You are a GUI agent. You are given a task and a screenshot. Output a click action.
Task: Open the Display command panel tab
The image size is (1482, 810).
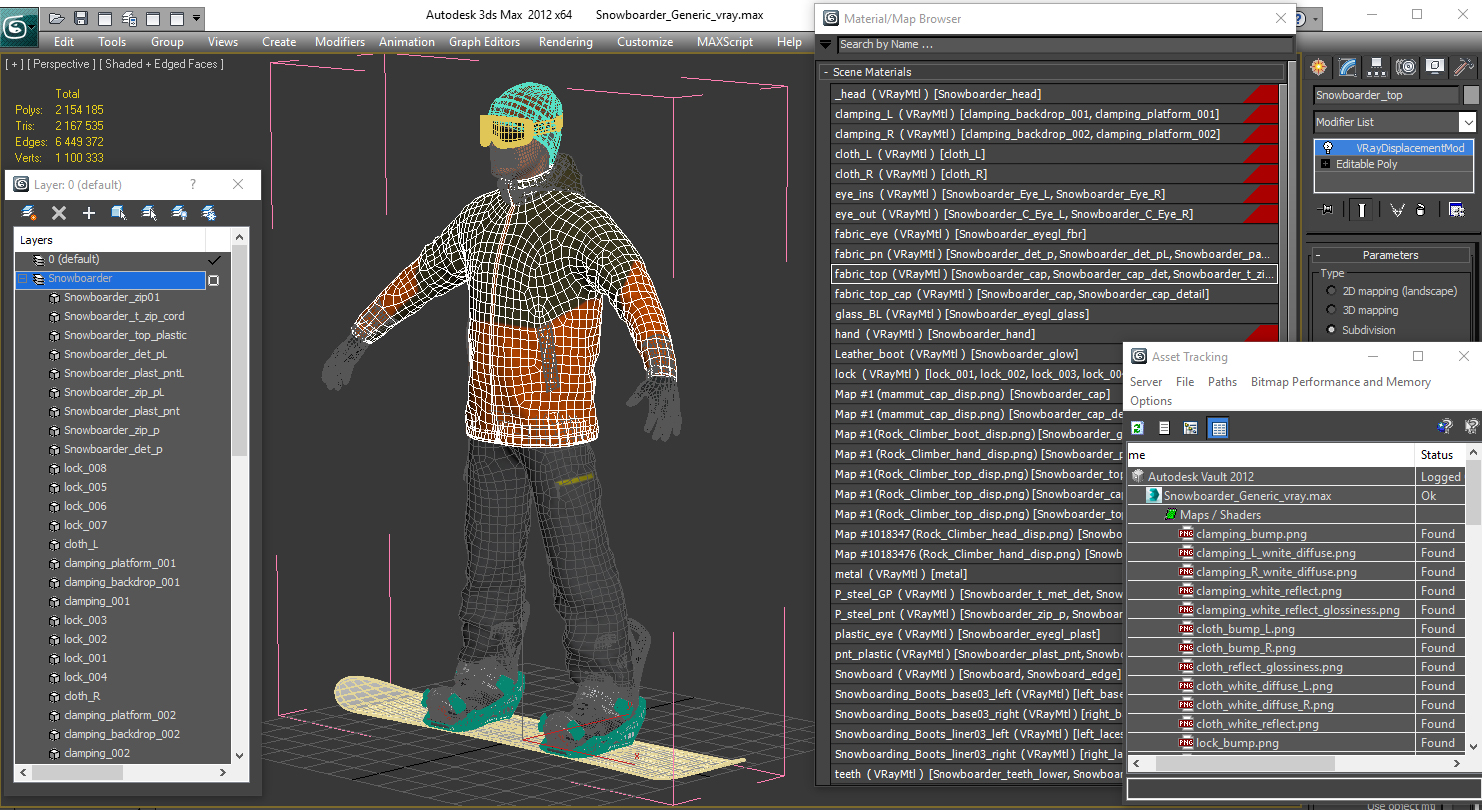point(1435,67)
